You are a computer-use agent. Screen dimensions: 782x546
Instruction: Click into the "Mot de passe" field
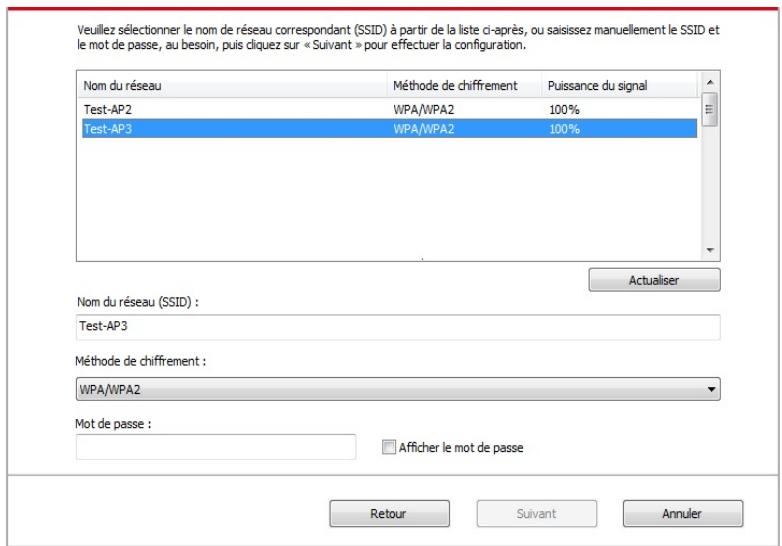[x=215, y=447]
